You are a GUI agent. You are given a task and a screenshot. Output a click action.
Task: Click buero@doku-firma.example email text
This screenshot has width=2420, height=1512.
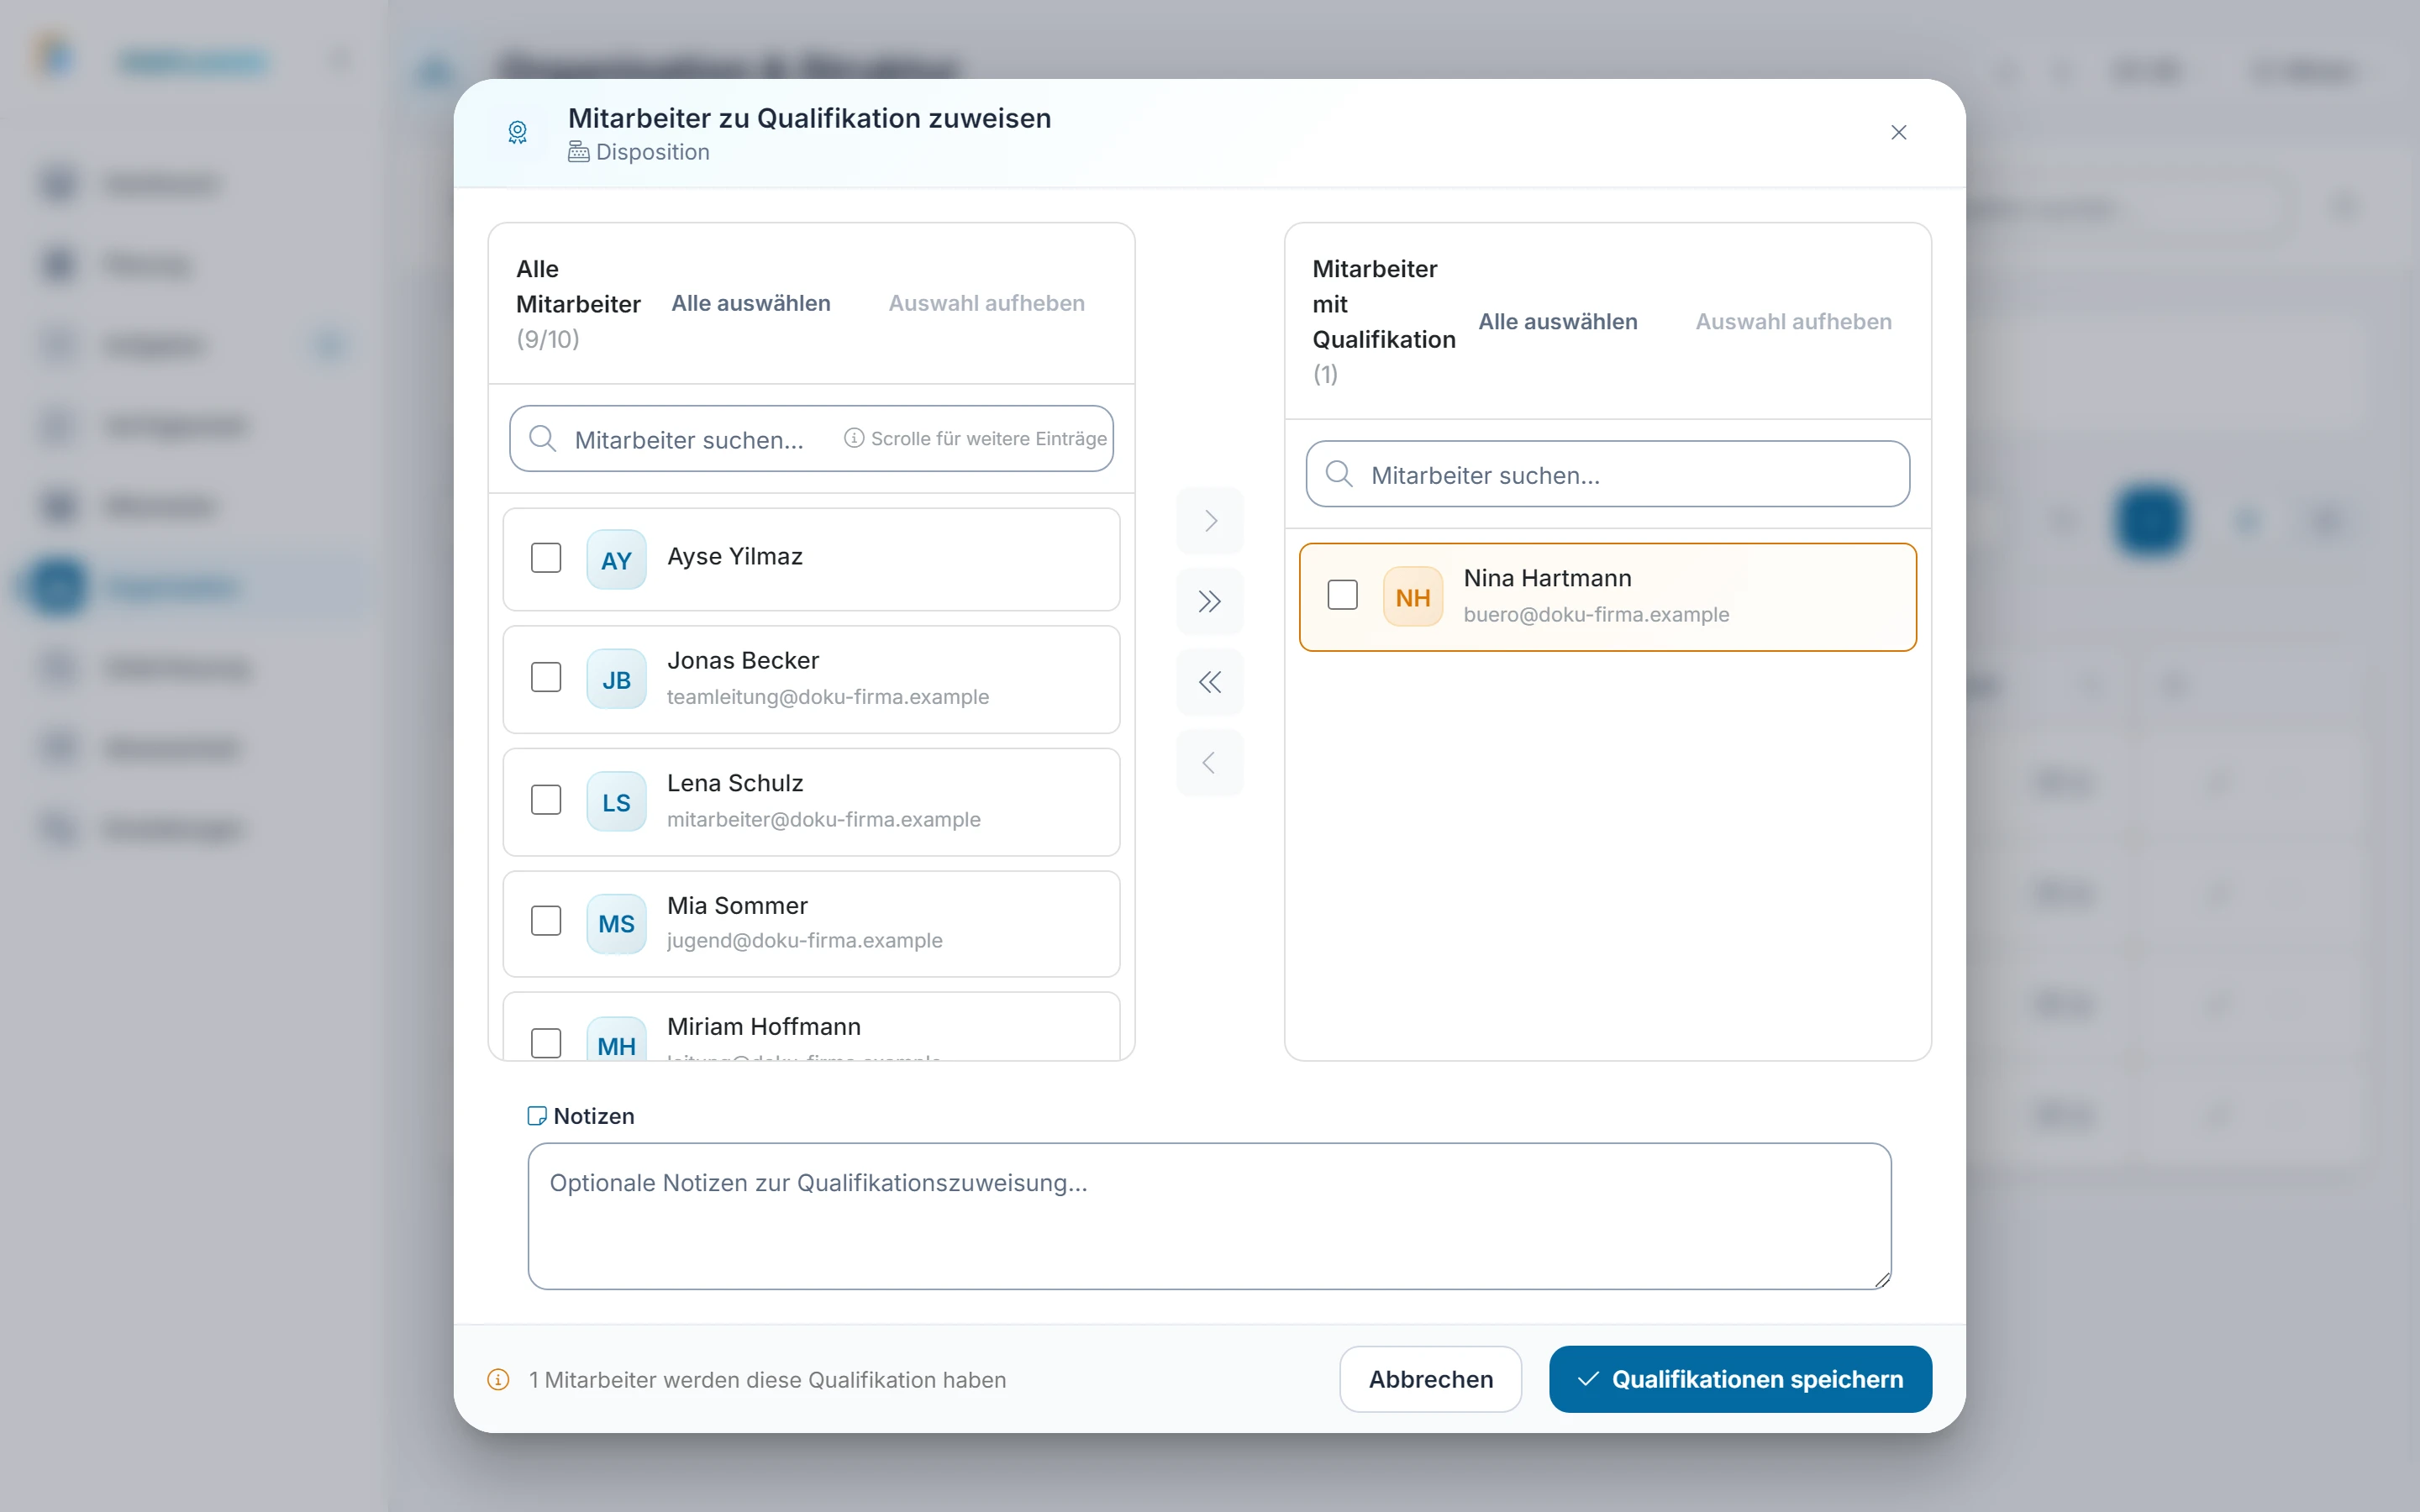click(1596, 614)
